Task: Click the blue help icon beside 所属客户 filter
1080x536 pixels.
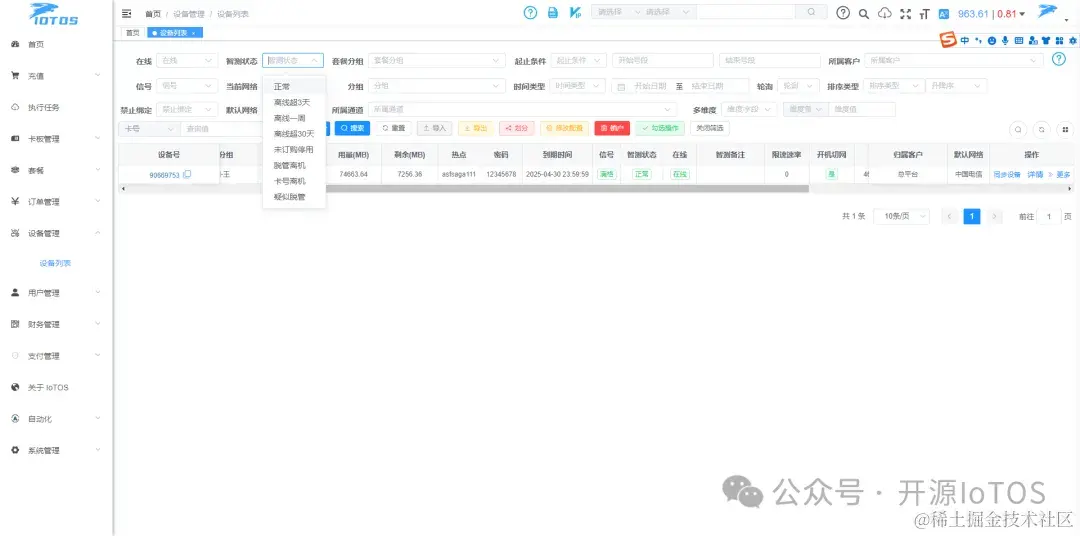Action: 1059,59
